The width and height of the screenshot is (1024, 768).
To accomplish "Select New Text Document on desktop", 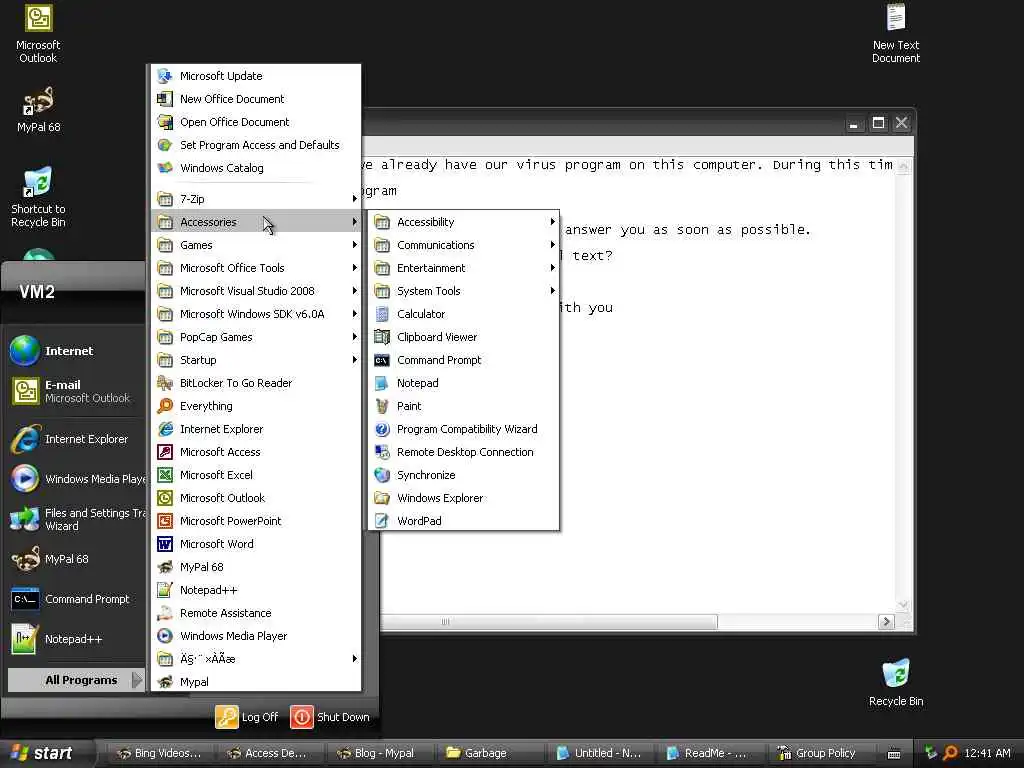I will [x=895, y=34].
